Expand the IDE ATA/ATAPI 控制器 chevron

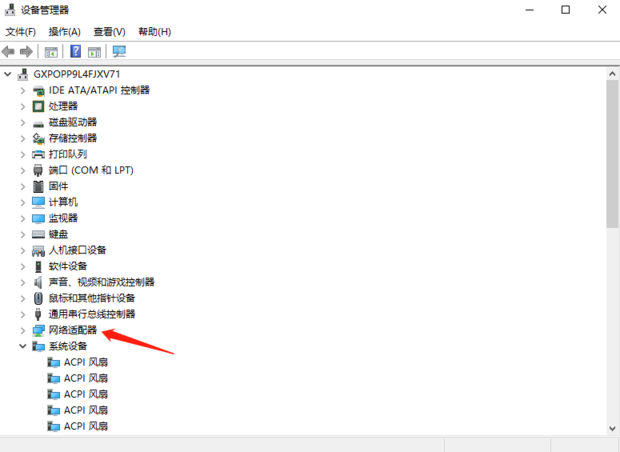[23, 91]
